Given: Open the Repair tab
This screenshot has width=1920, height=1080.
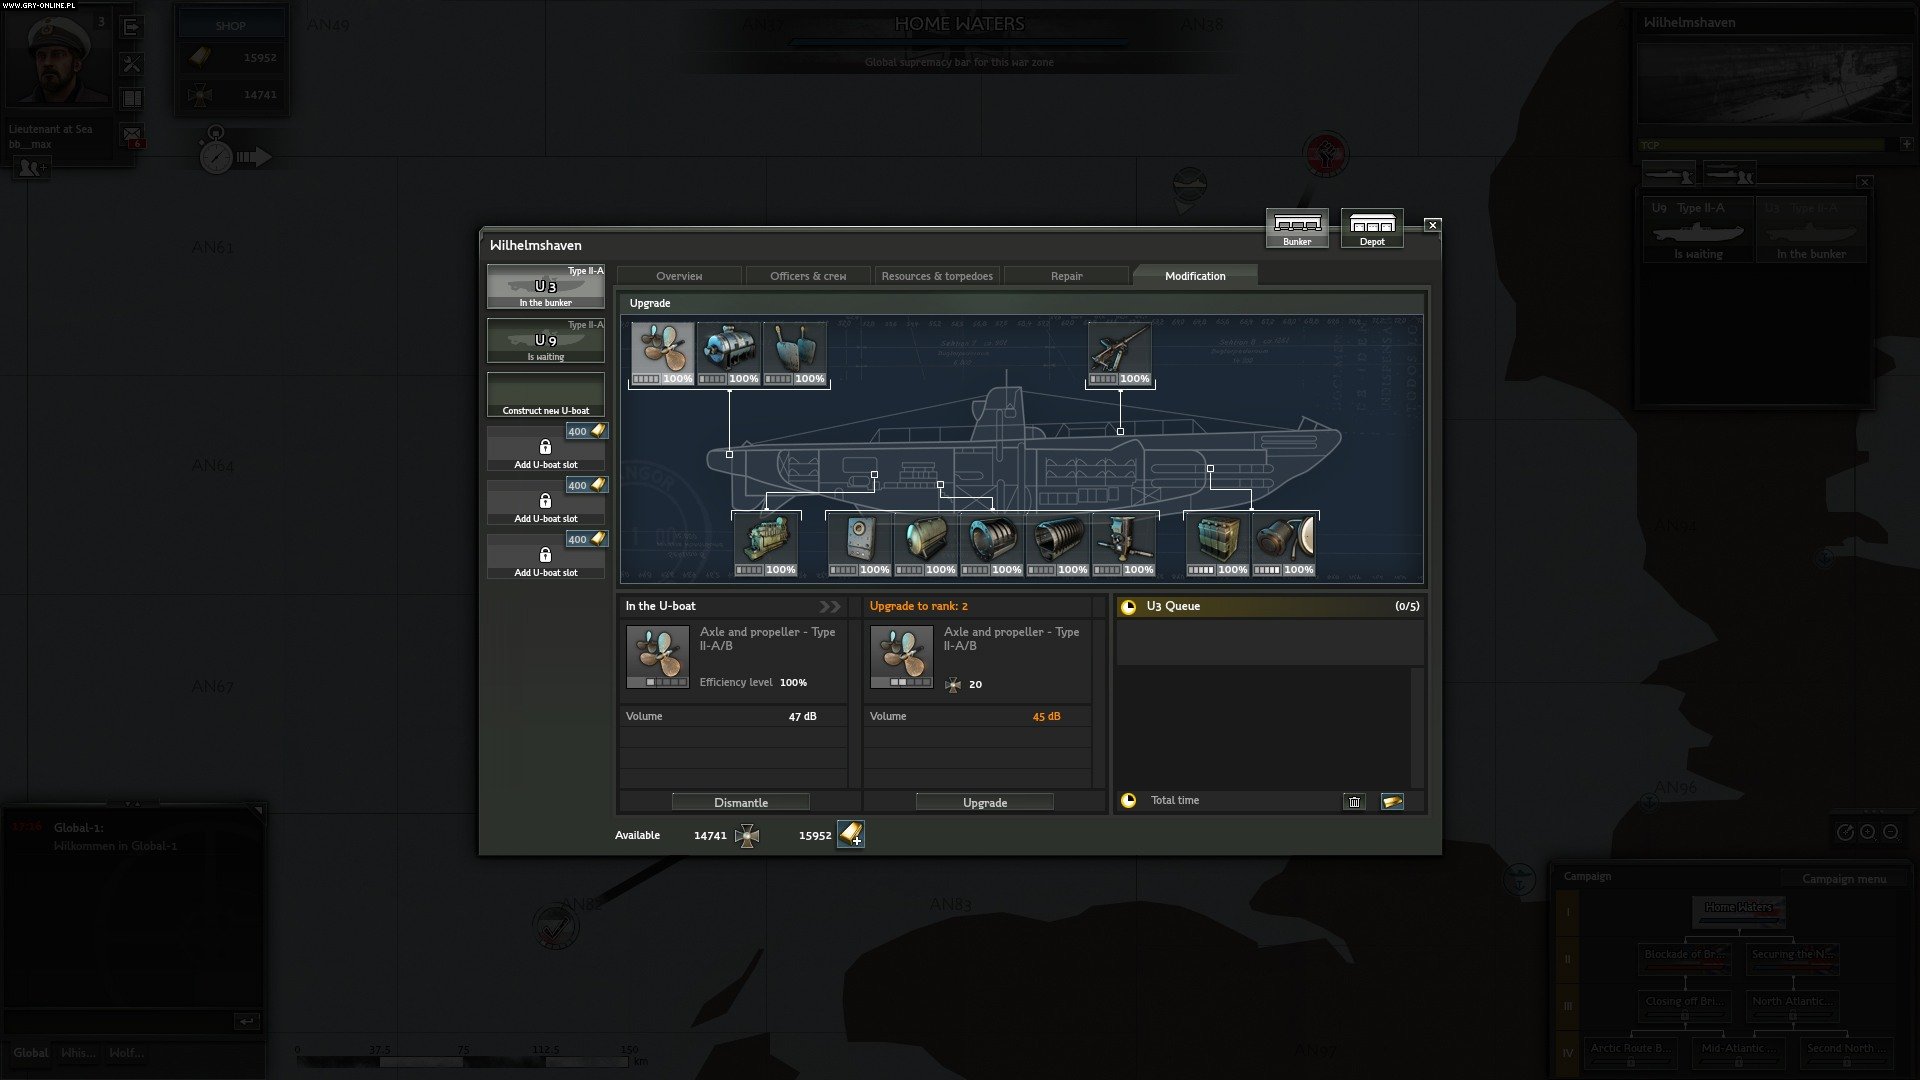Looking at the screenshot, I should [x=1066, y=276].
